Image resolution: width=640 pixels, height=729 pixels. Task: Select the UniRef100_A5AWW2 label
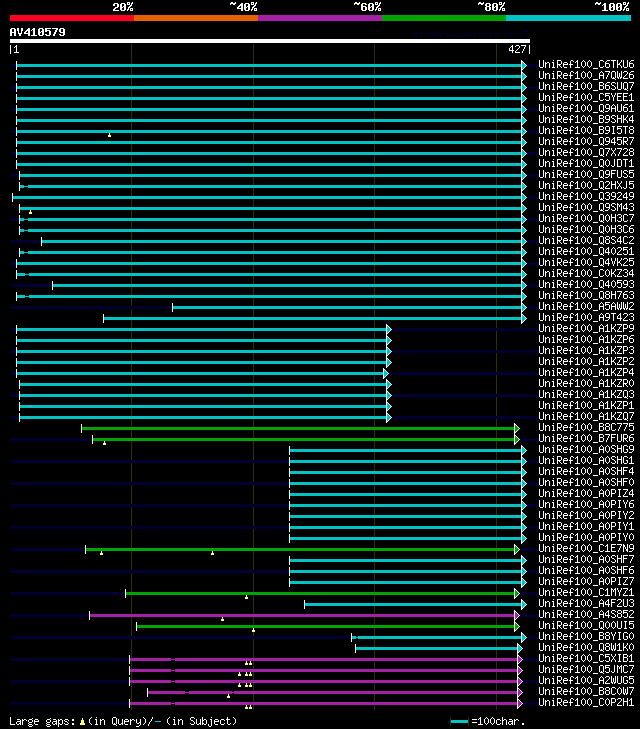[x=586, y=306]
